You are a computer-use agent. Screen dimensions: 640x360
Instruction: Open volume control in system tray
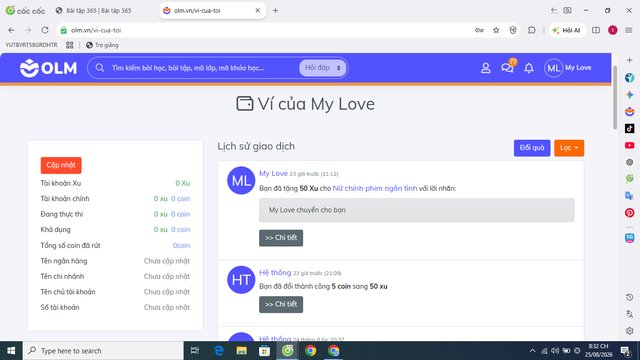click(555, 351)
